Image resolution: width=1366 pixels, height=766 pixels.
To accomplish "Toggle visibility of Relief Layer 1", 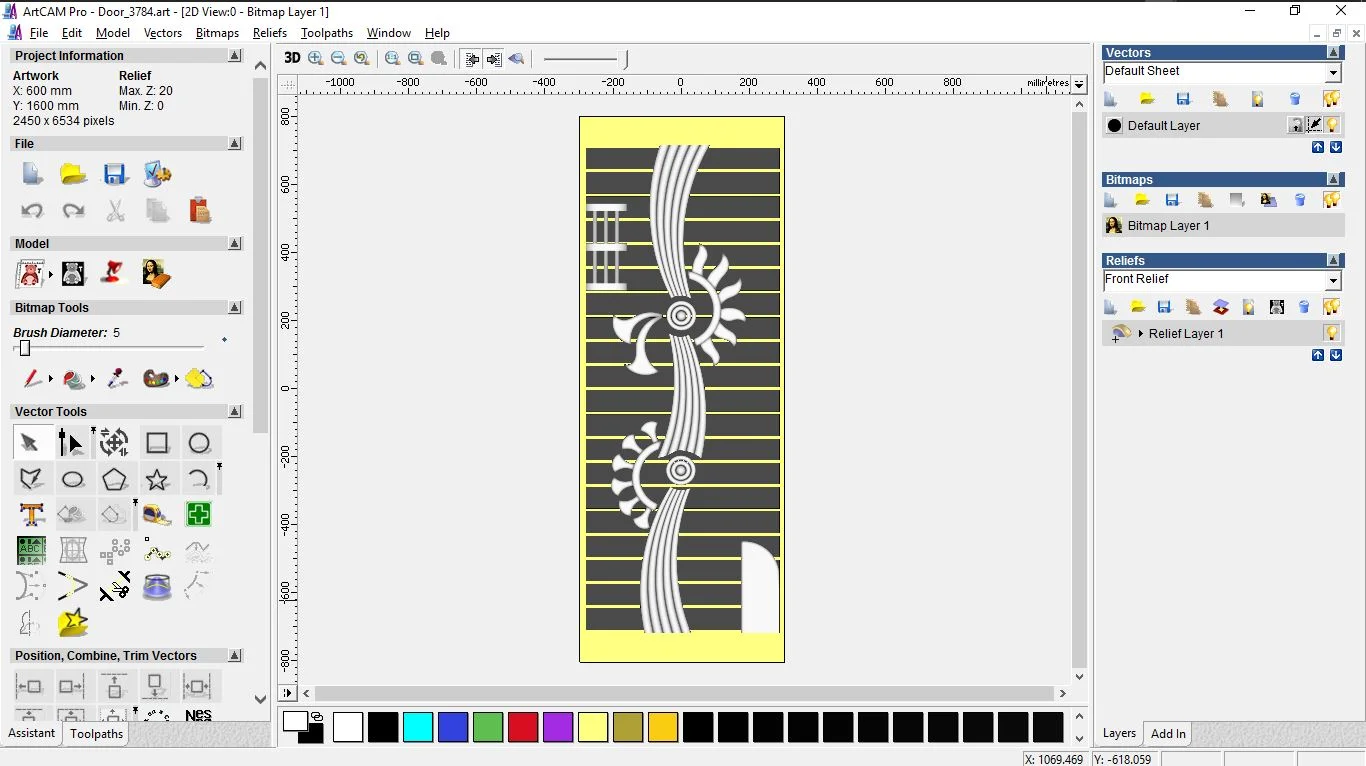I will tap(1332, 333).
